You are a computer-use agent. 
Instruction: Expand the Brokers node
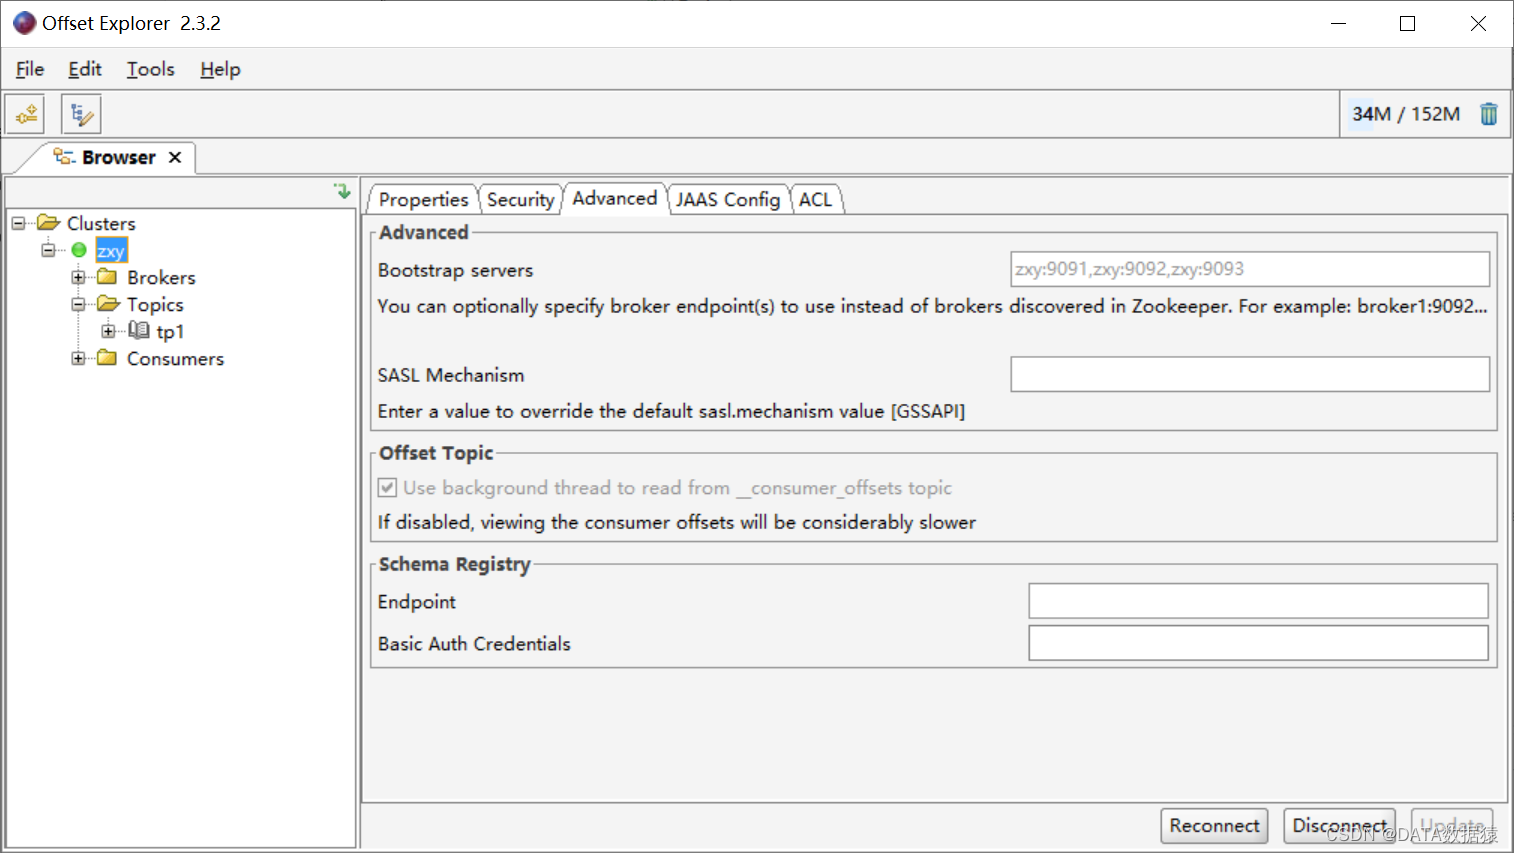pyautogui.click(x=78, y=277)
